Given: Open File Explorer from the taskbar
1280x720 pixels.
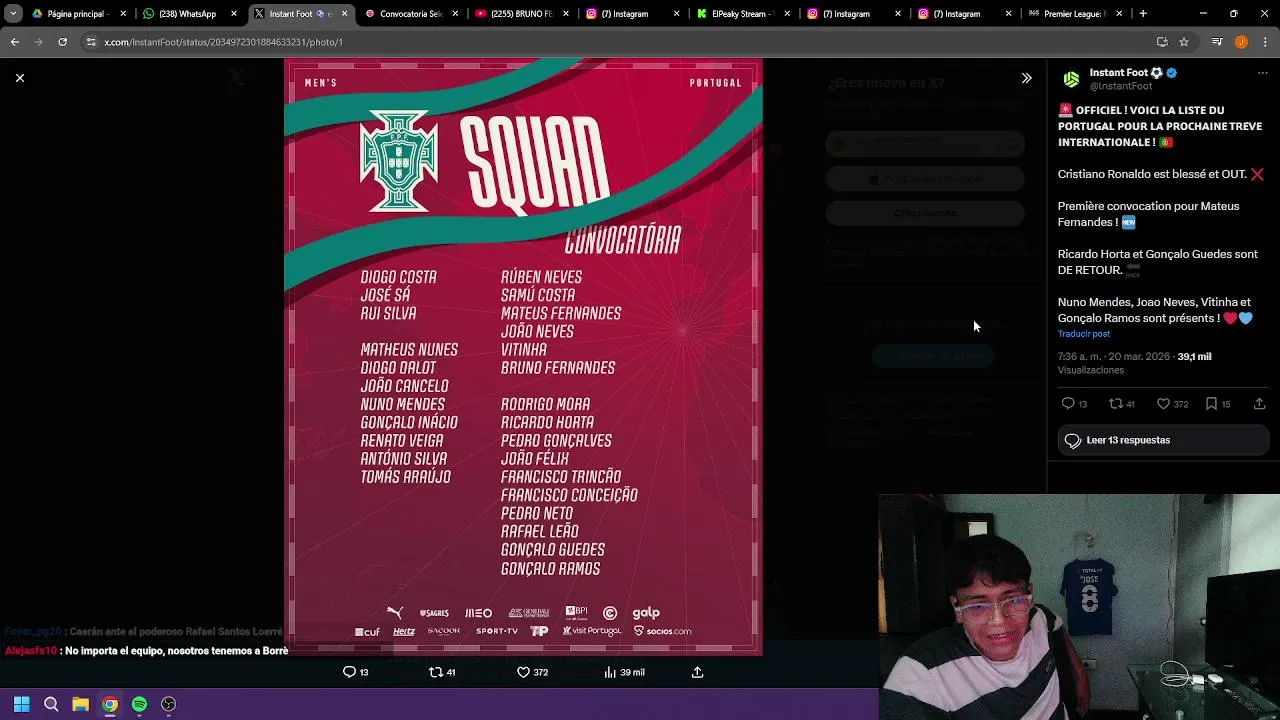Looking at the screenshot, I should [81, 704].
